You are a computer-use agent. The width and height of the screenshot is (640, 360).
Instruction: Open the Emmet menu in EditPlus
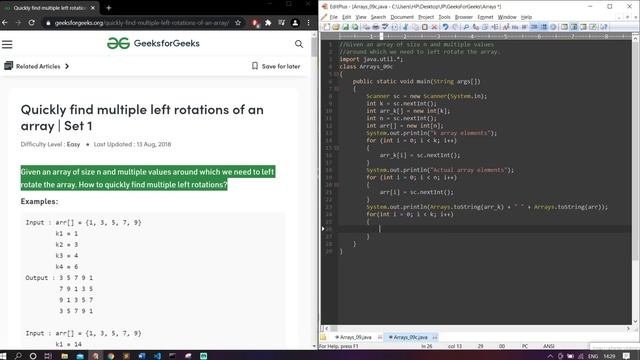(x=485, y=17)
